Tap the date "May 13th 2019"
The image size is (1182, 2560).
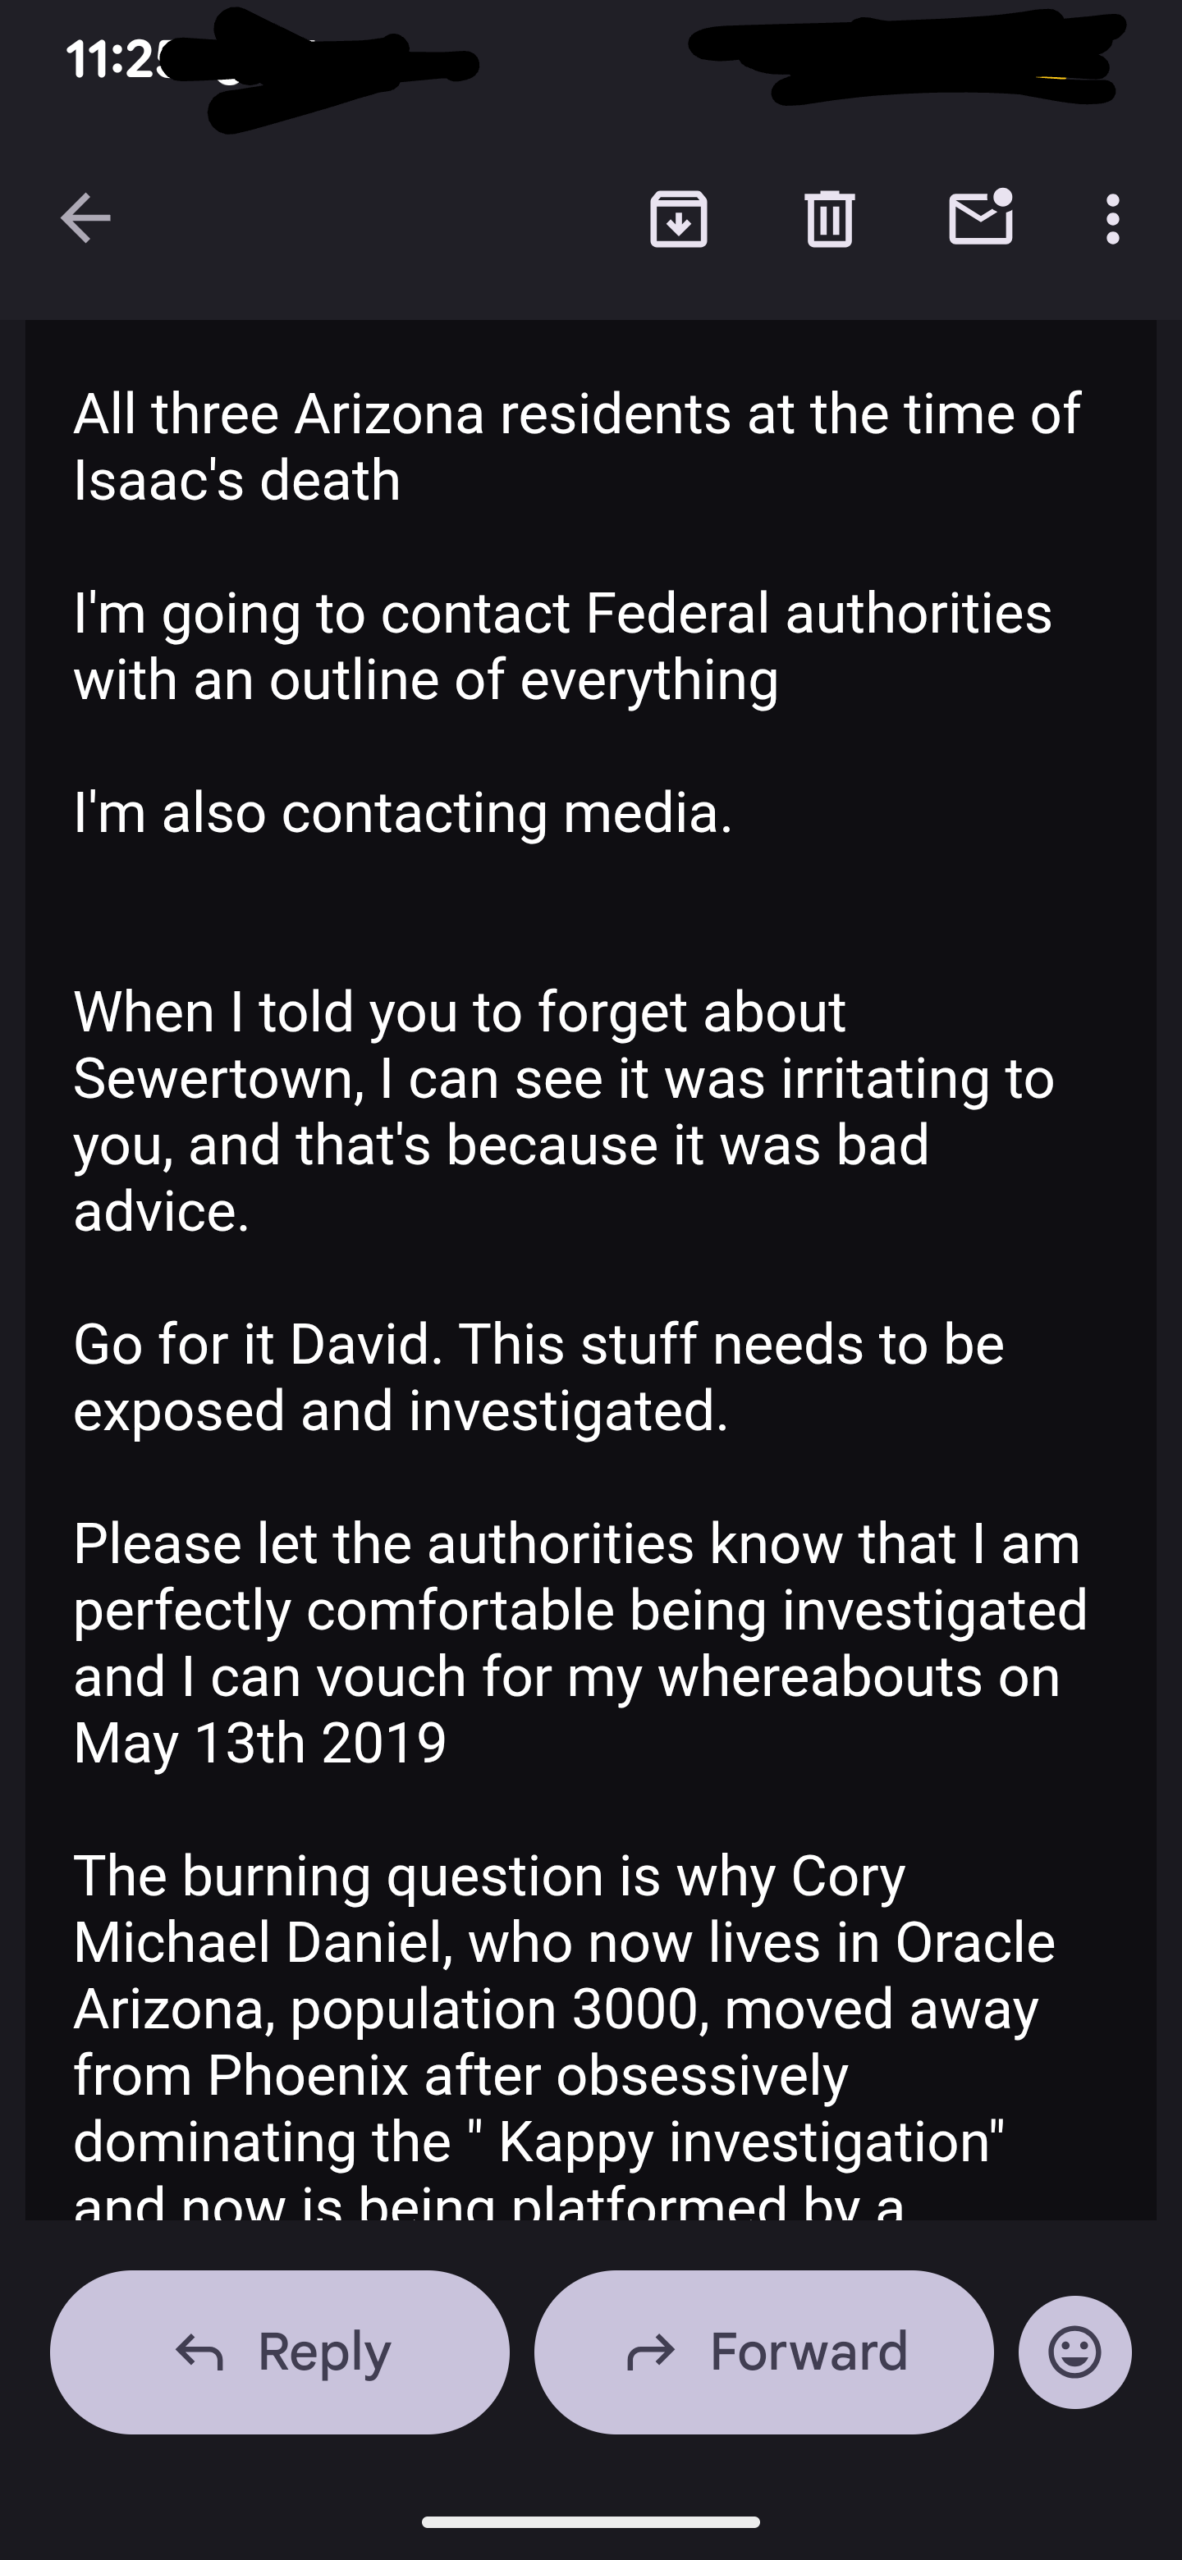[260, 1743]
